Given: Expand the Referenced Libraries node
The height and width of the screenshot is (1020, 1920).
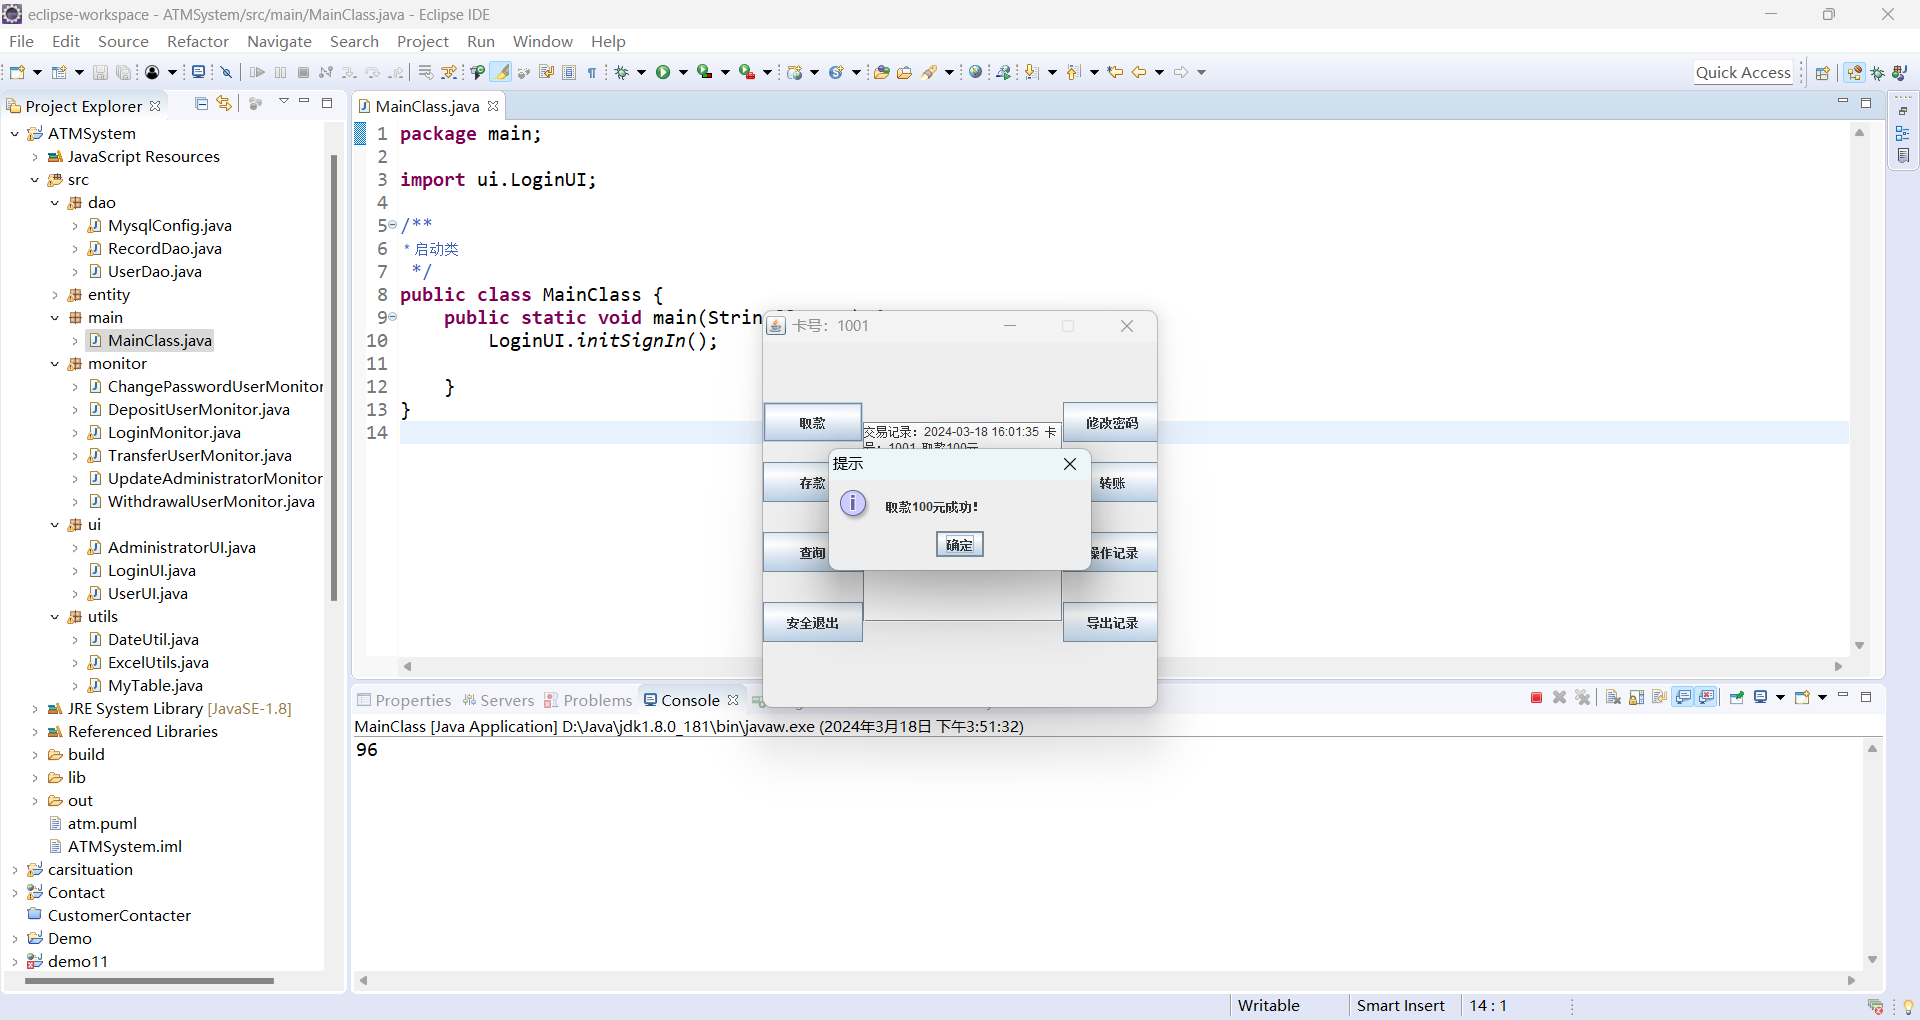Looking at the screenshot, I should [x=35, y=731].
